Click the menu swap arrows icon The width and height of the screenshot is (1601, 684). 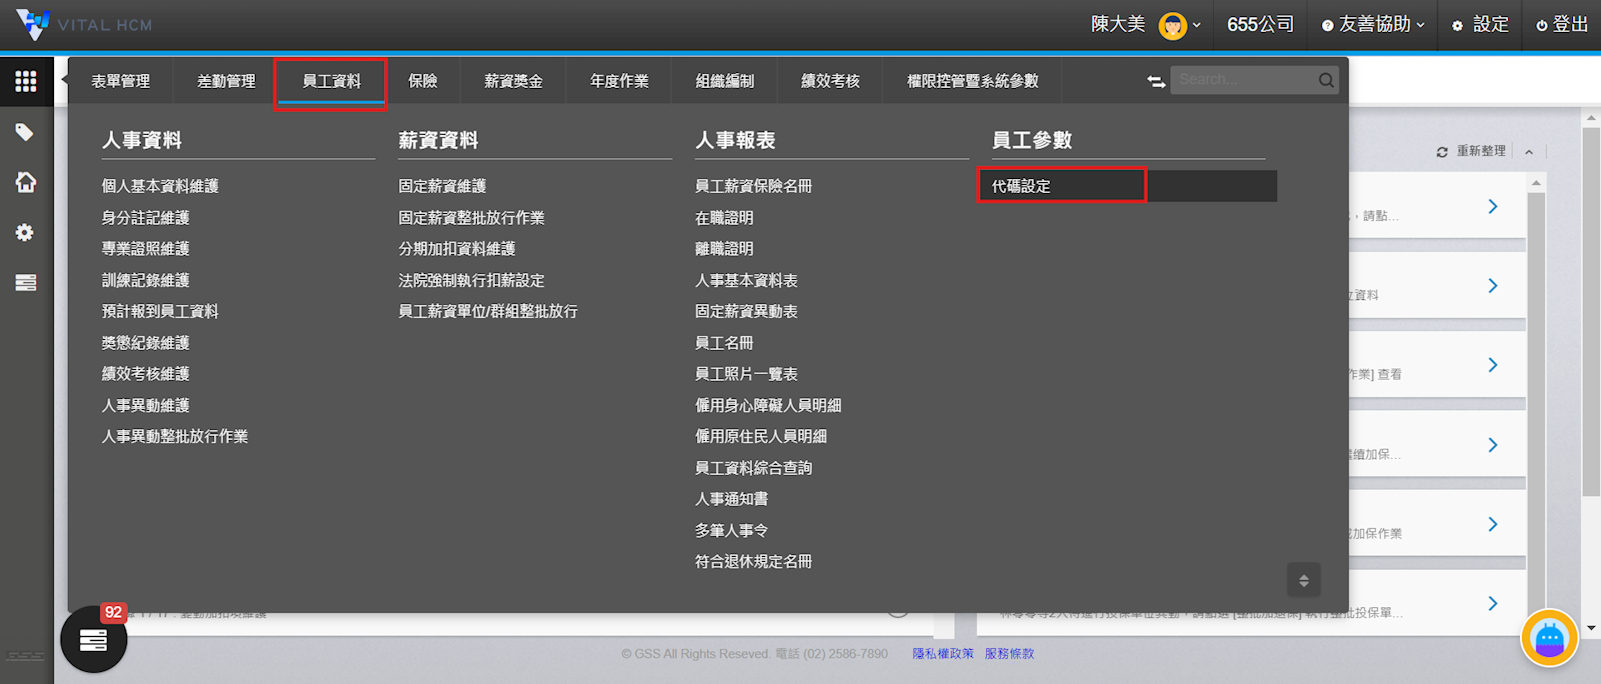click(x=1156, y=81)
